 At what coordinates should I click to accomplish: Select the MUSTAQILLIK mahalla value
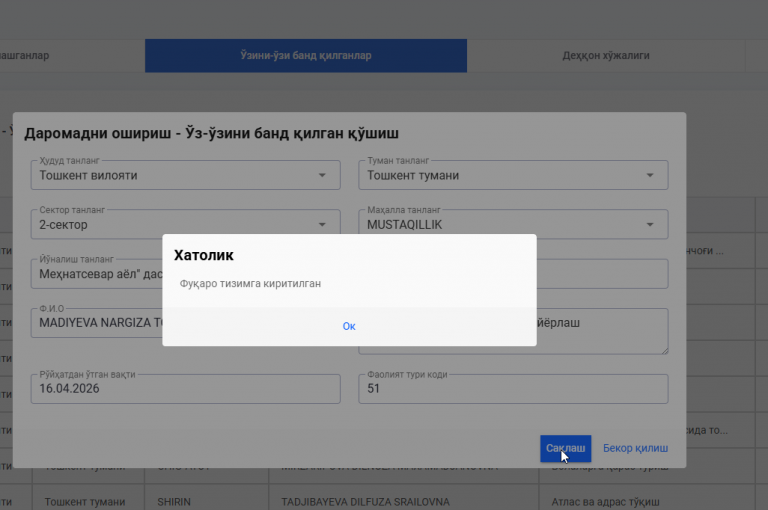pyautogui.click(x=405, y=225)
